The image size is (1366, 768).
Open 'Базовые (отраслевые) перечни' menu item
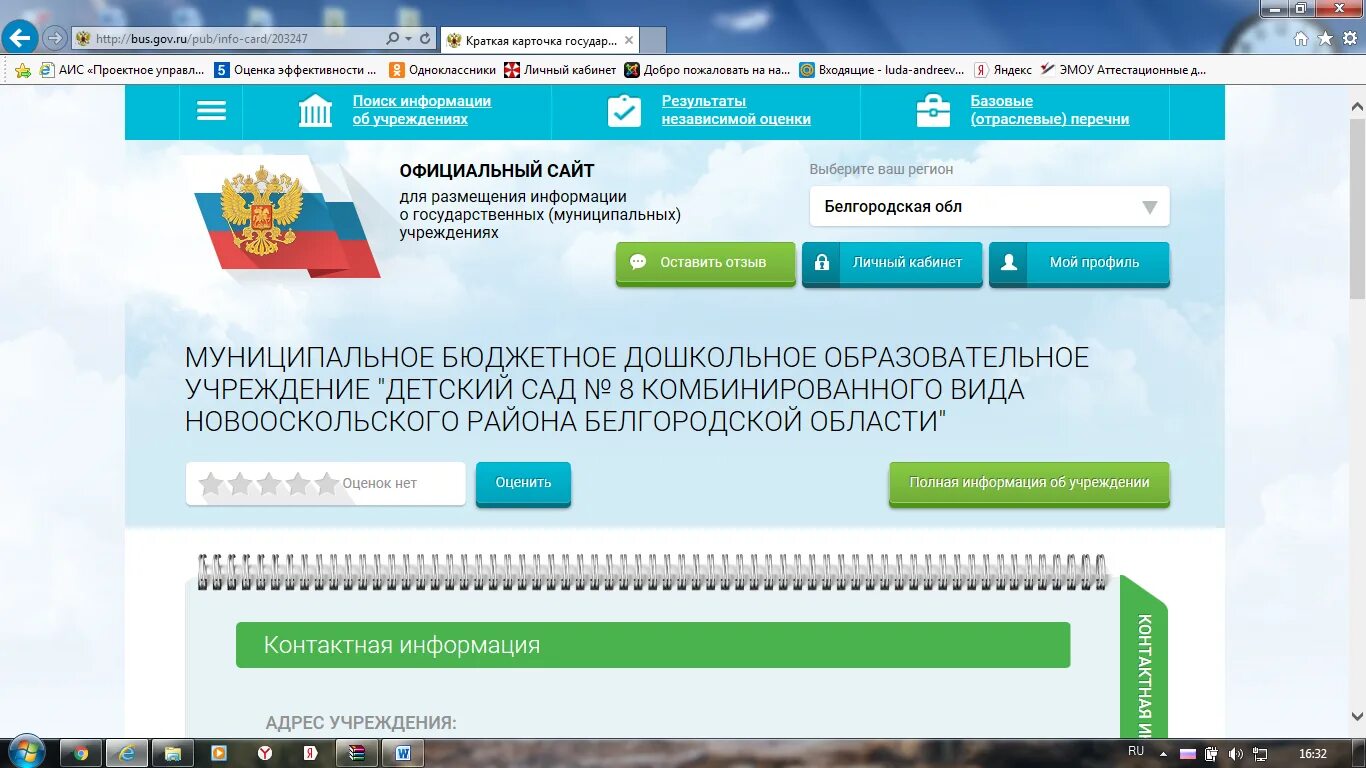click(1049, 110)
